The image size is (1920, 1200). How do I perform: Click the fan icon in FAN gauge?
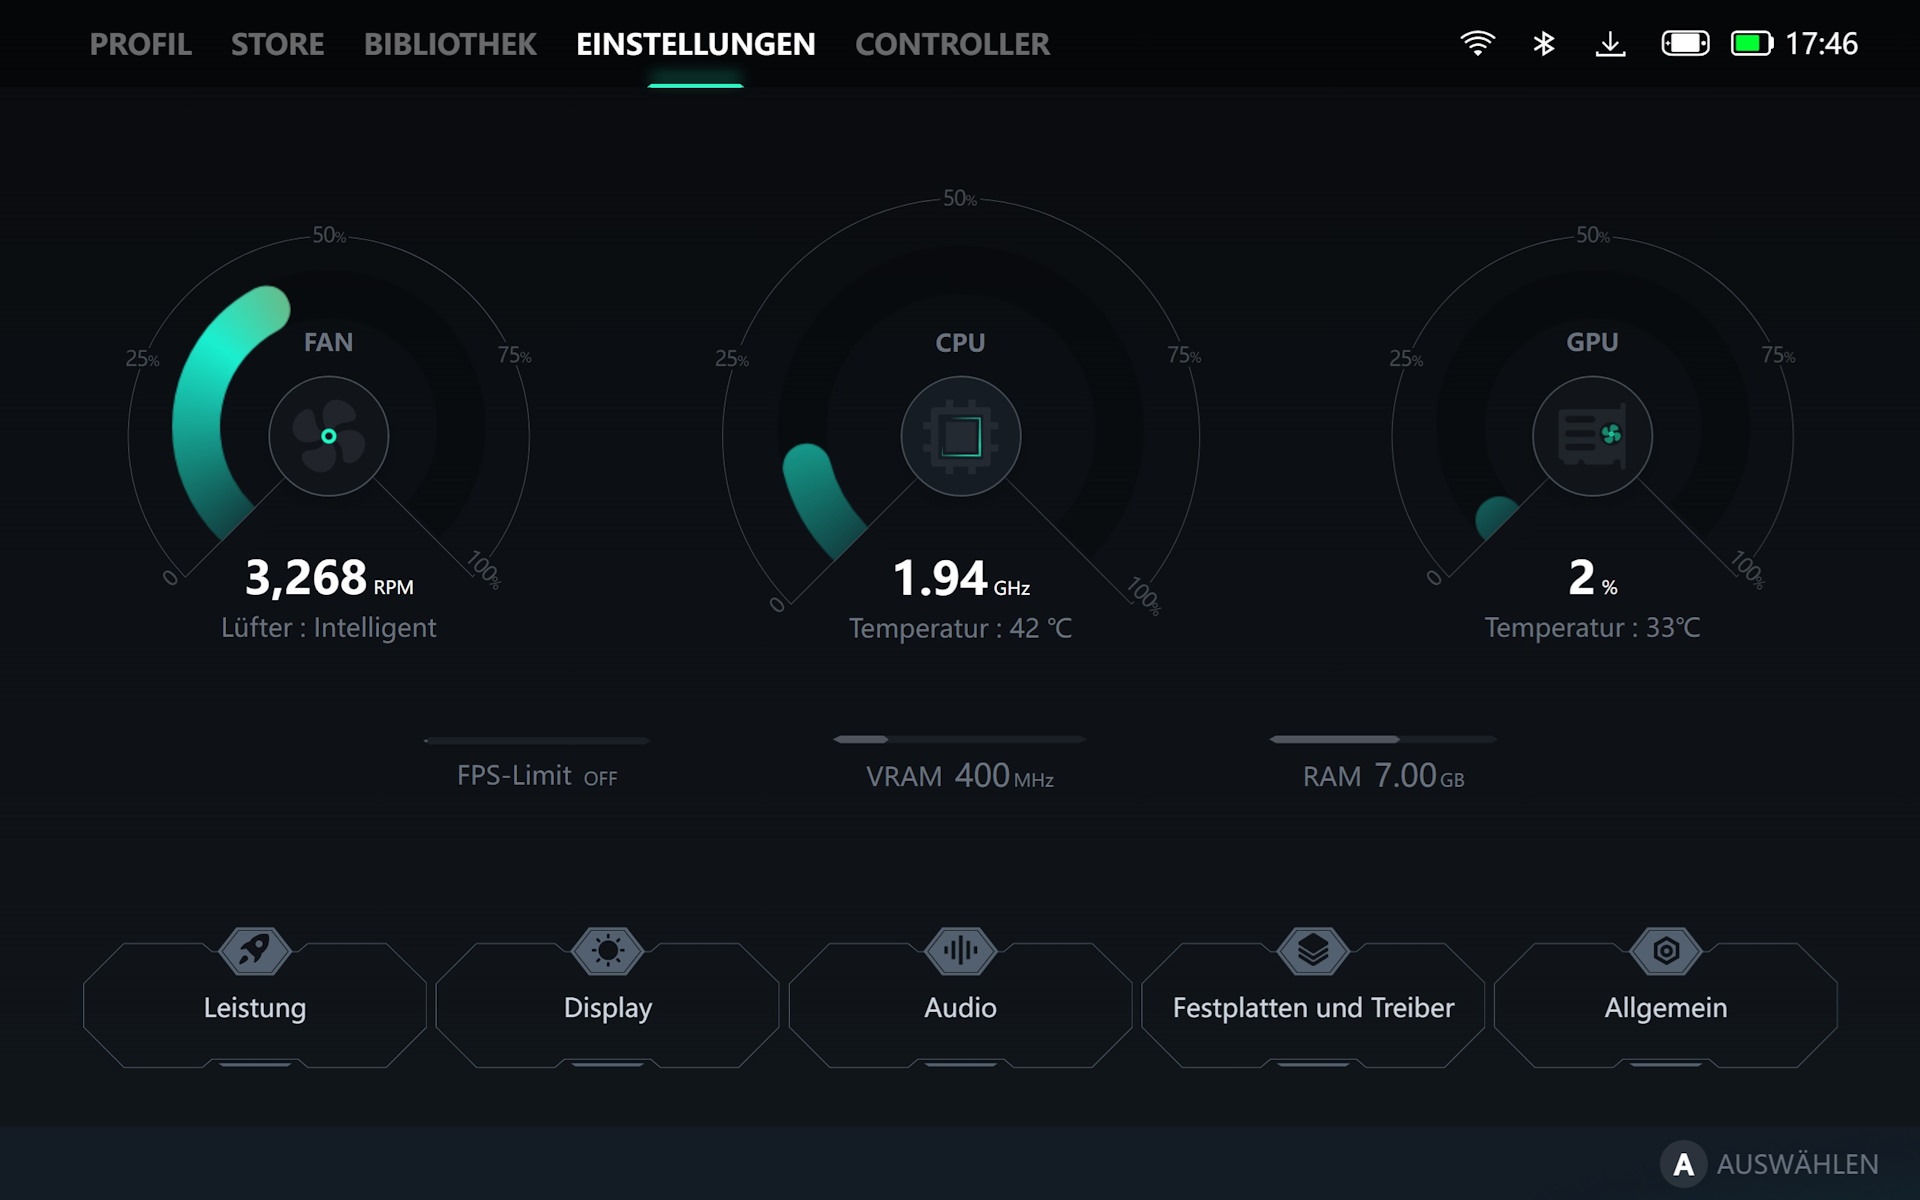pos(328,436)
